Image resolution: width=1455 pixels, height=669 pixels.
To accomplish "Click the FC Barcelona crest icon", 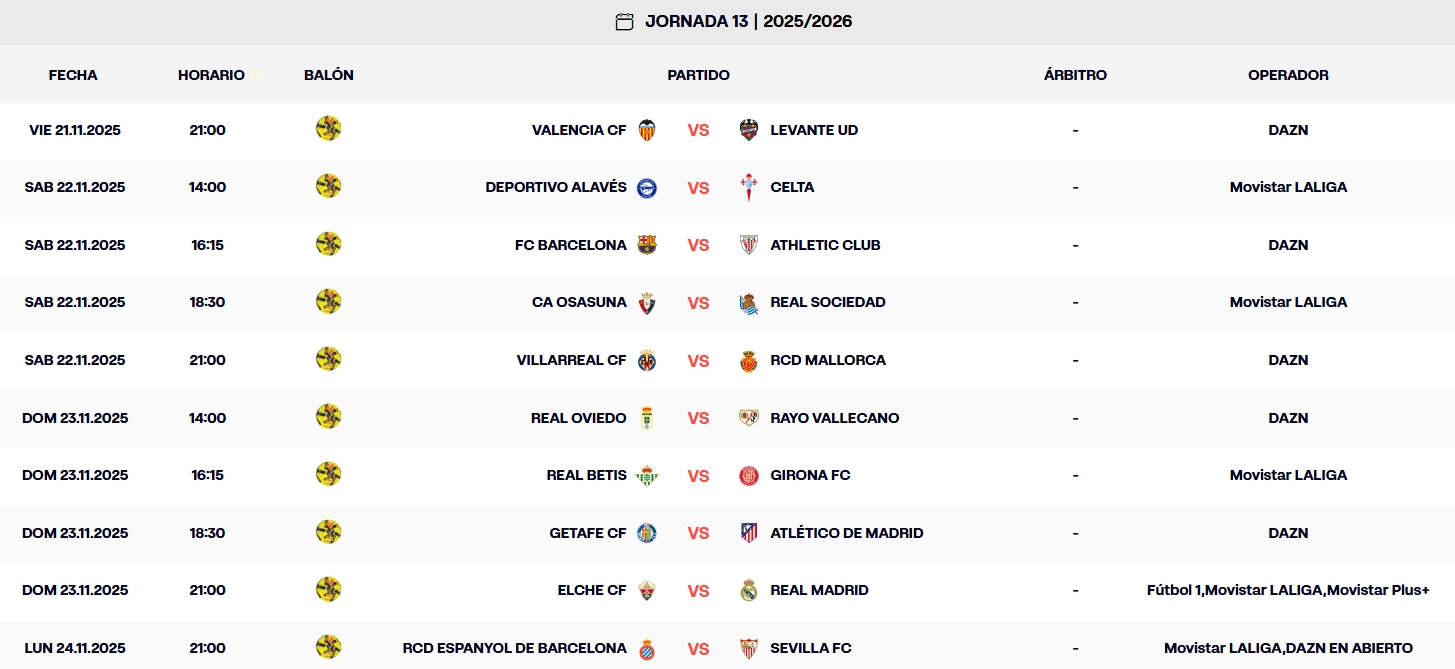I will click(x=647, y=245).
